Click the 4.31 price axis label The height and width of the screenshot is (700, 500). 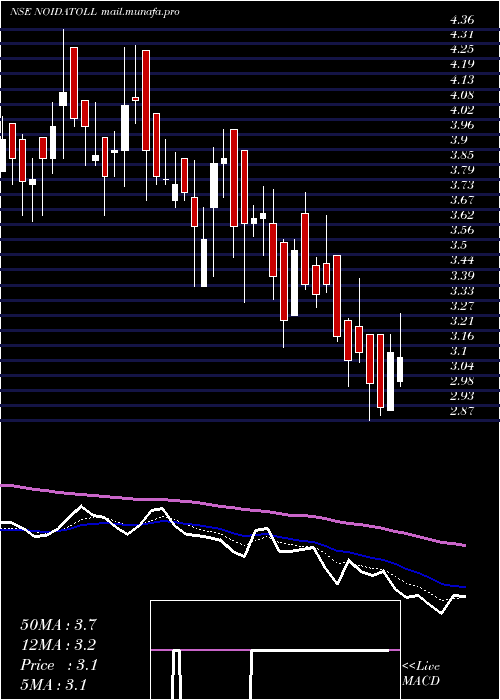(462, 34)
